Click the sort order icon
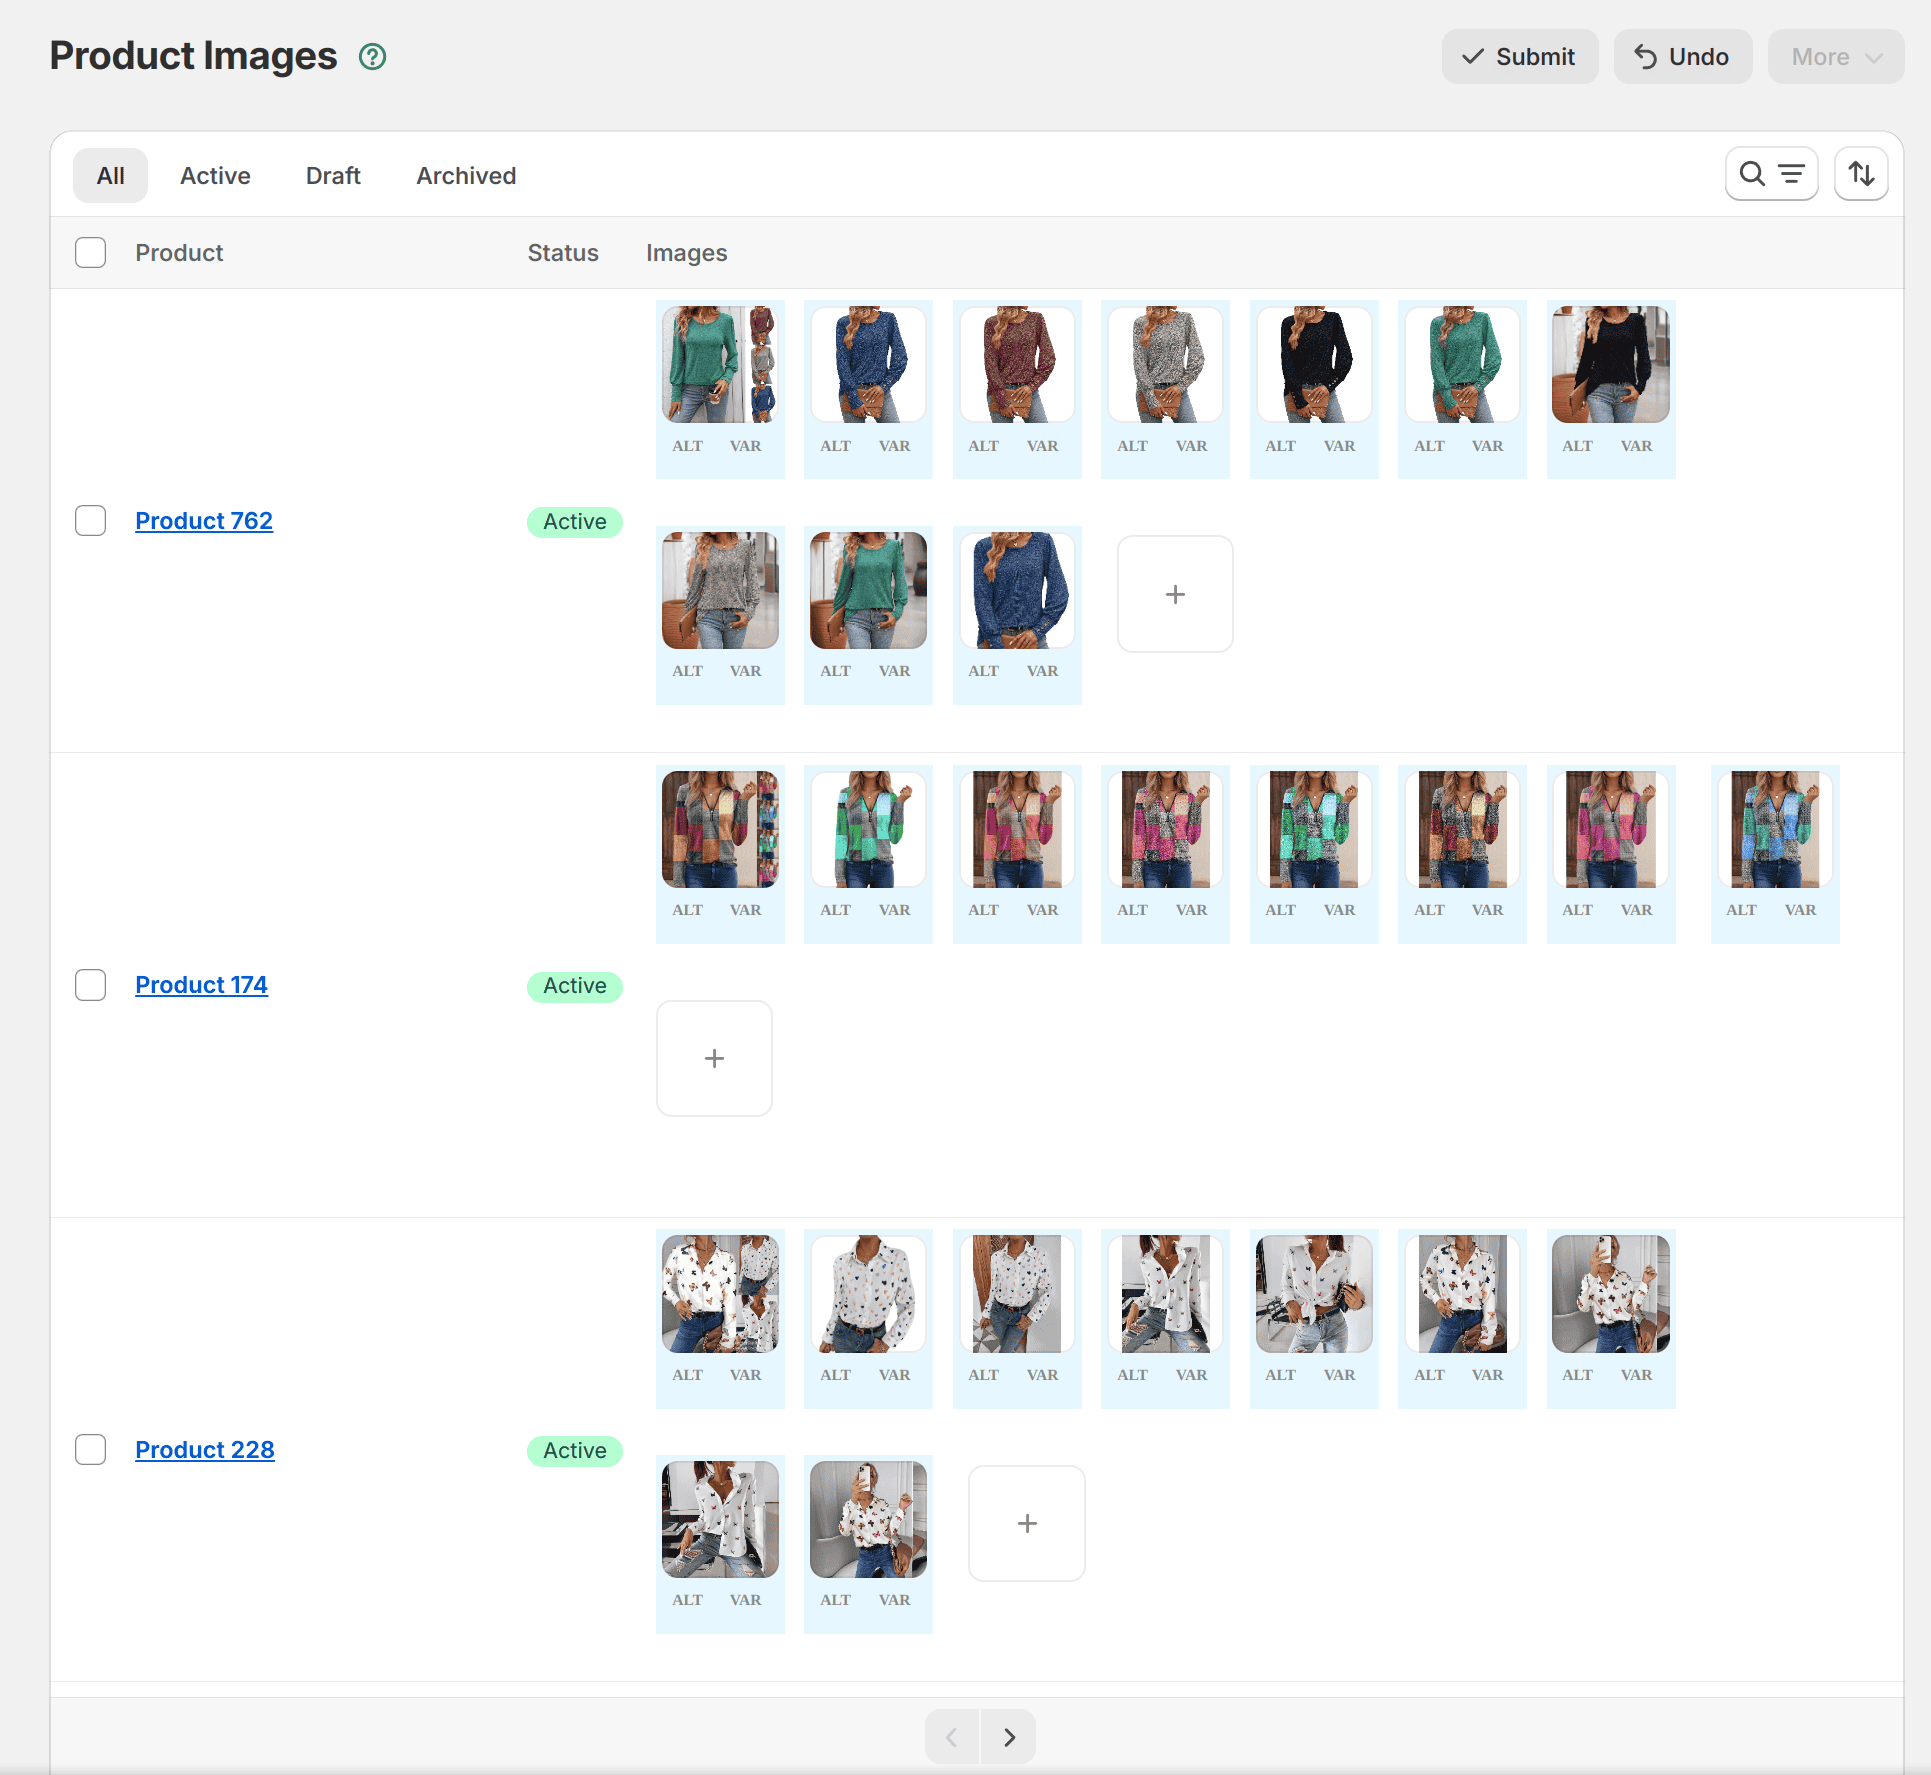This screenshot has height=1775, width=1931. coord(1861,173)
